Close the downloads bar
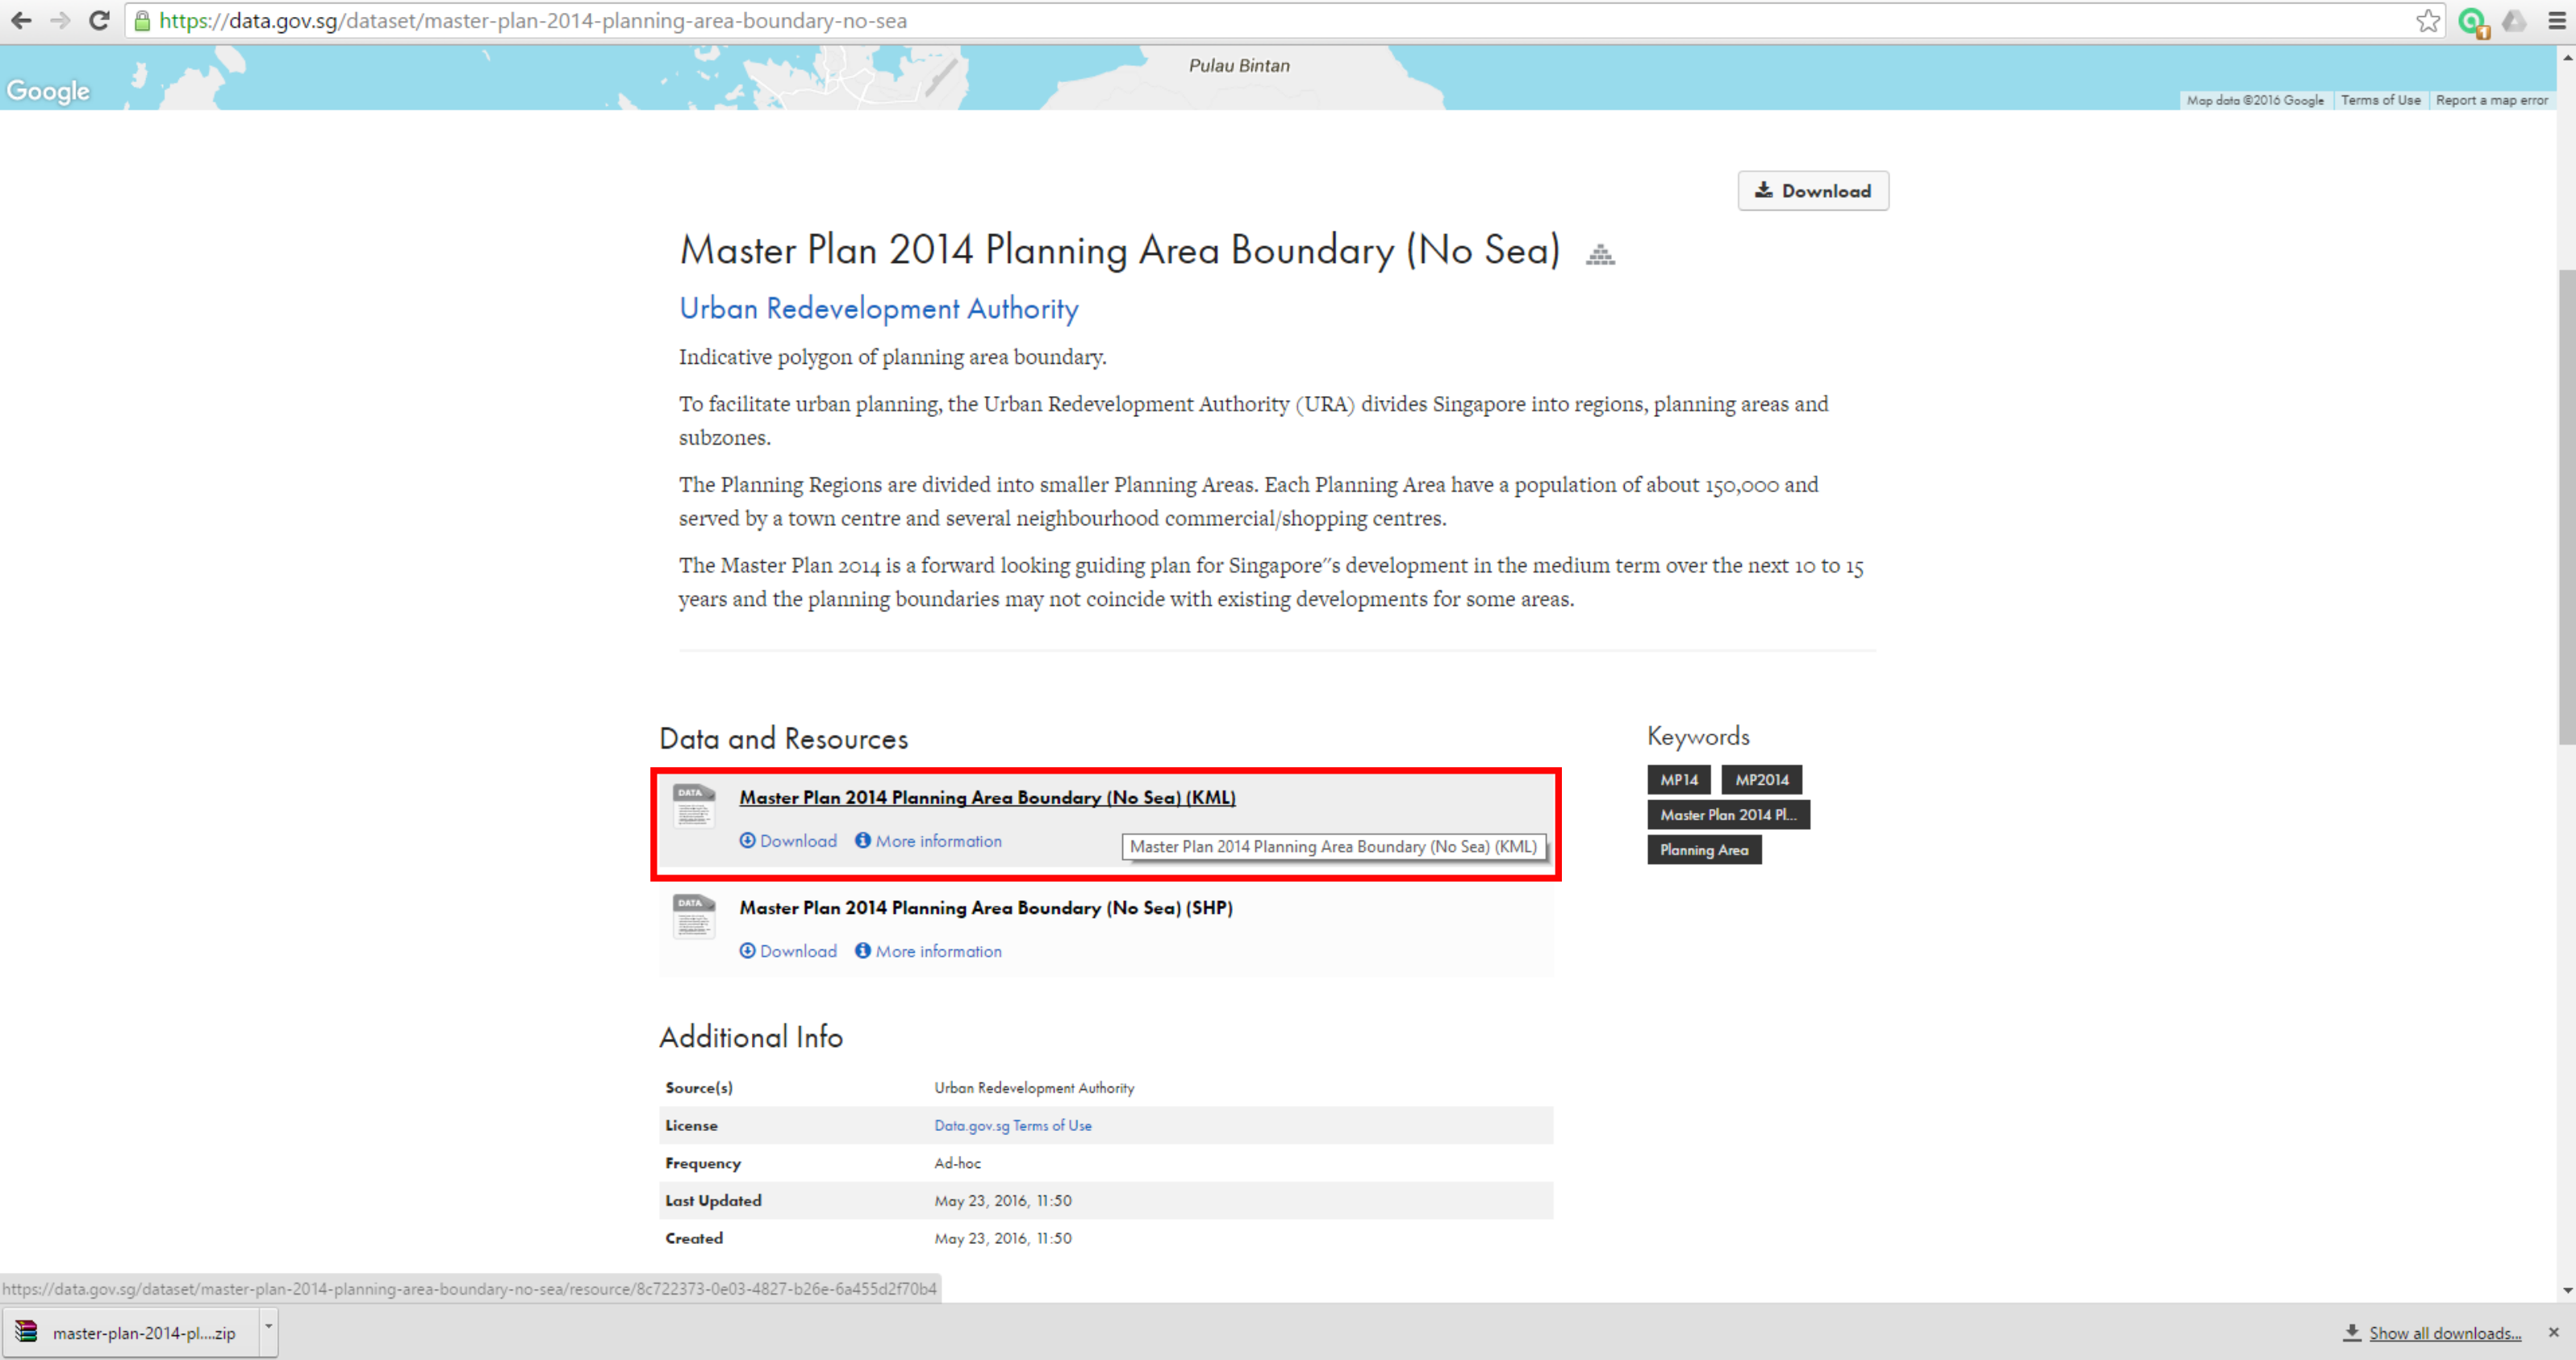This screenshot has height=1360, width=2576. click(2553, 1332)
